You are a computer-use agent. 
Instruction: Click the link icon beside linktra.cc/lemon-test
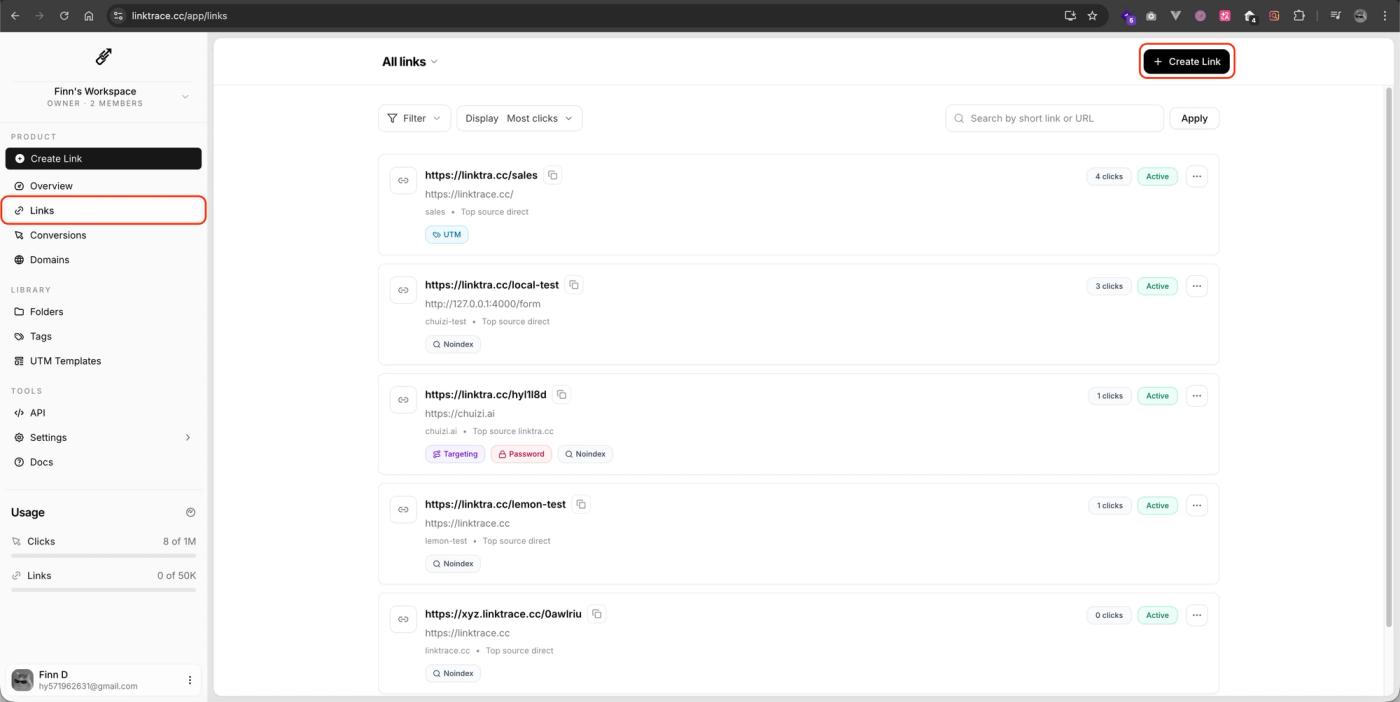[403, 510]
